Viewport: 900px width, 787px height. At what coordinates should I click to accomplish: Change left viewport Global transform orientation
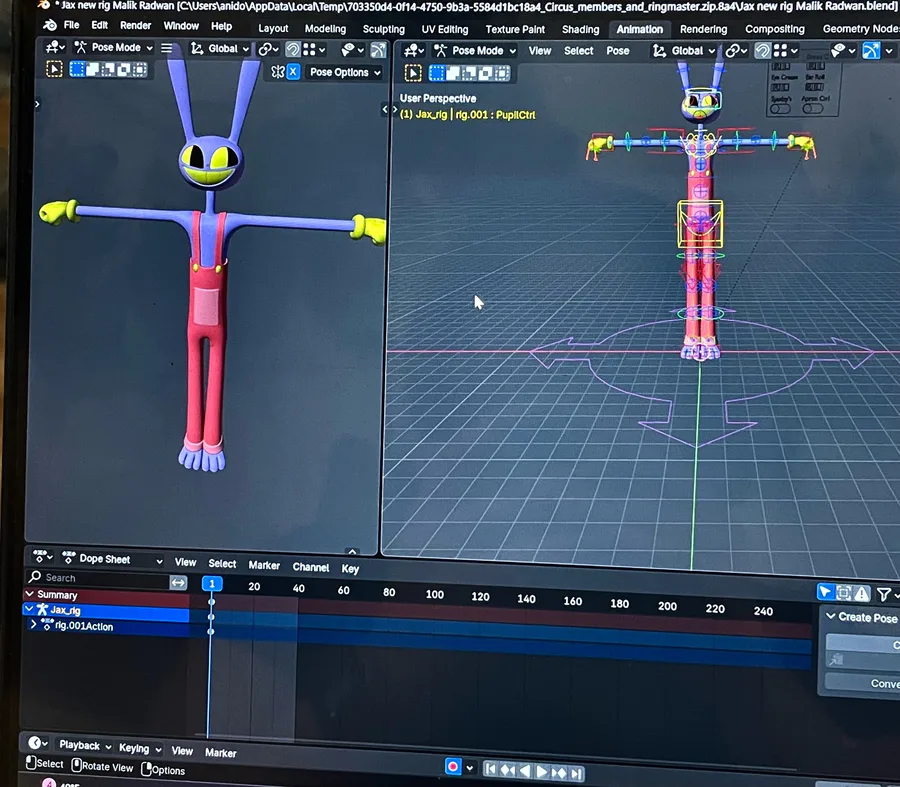(220, 49)
